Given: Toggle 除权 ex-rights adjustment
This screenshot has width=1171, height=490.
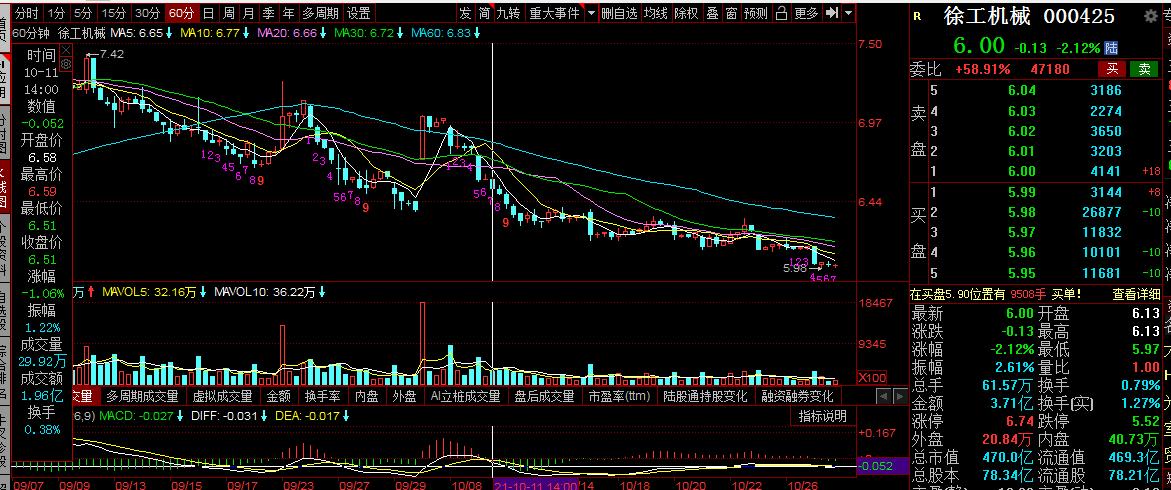Looking at the screenshot, I should click(x=686, y=13).
